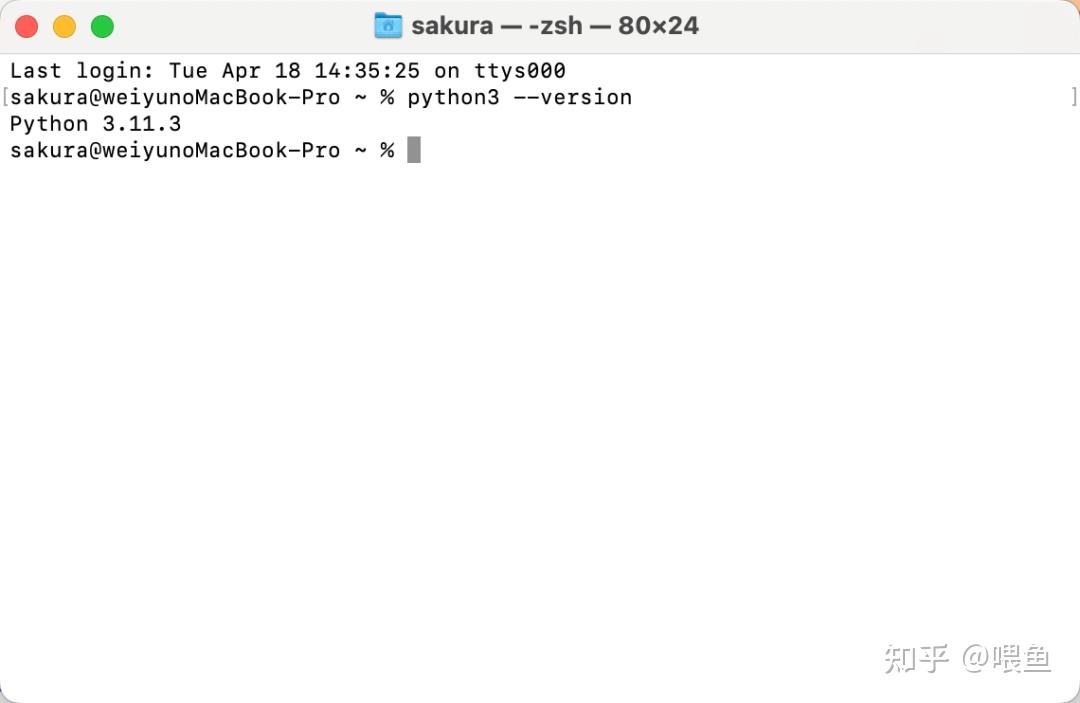Click the gray block cursor at the prompt

414,150
